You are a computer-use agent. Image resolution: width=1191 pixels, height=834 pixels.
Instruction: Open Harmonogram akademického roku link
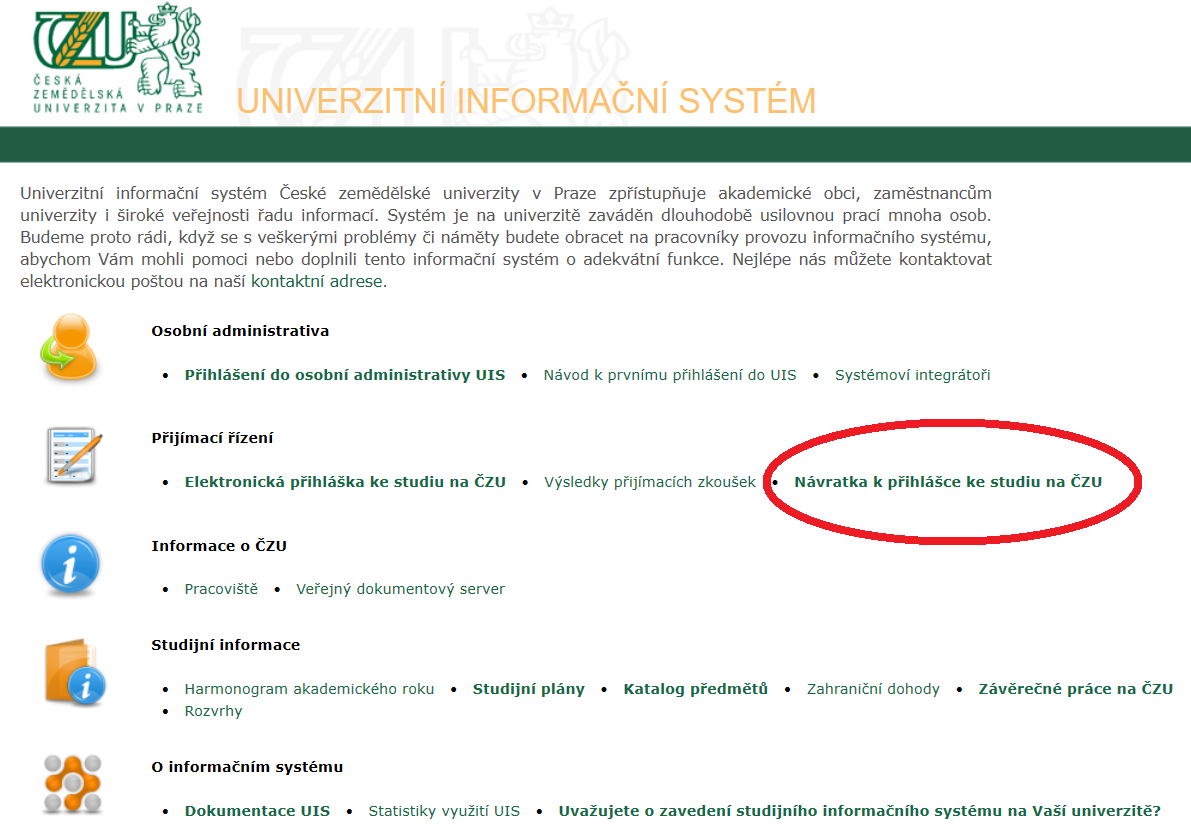click(309, 688)
